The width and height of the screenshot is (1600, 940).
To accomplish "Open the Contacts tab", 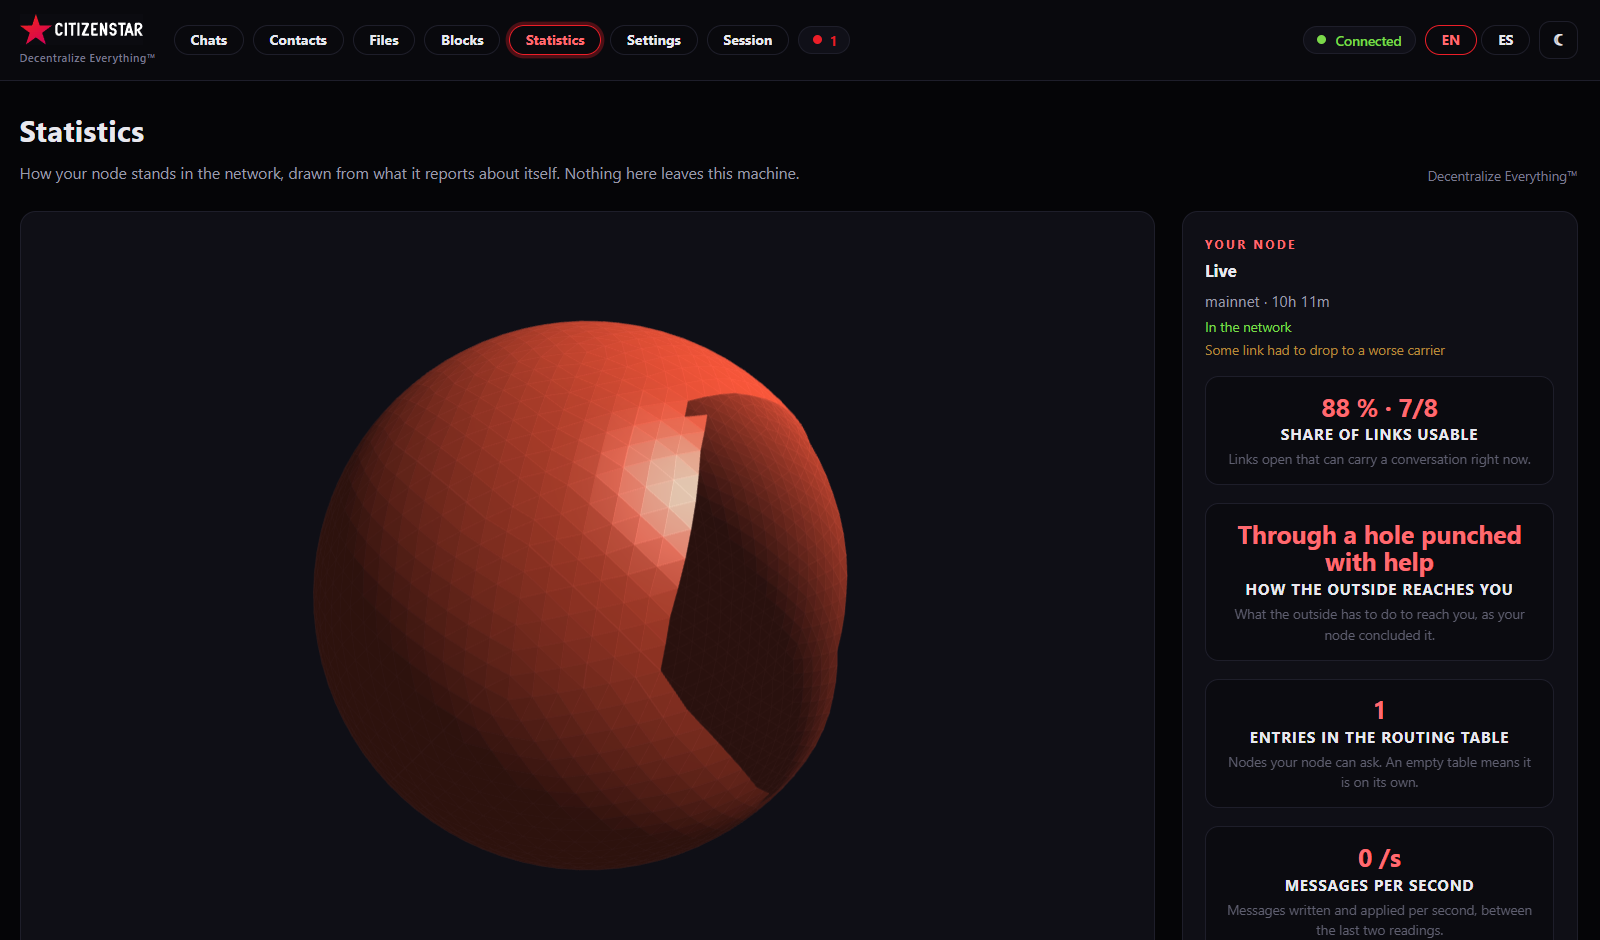I will click(298, 40).
